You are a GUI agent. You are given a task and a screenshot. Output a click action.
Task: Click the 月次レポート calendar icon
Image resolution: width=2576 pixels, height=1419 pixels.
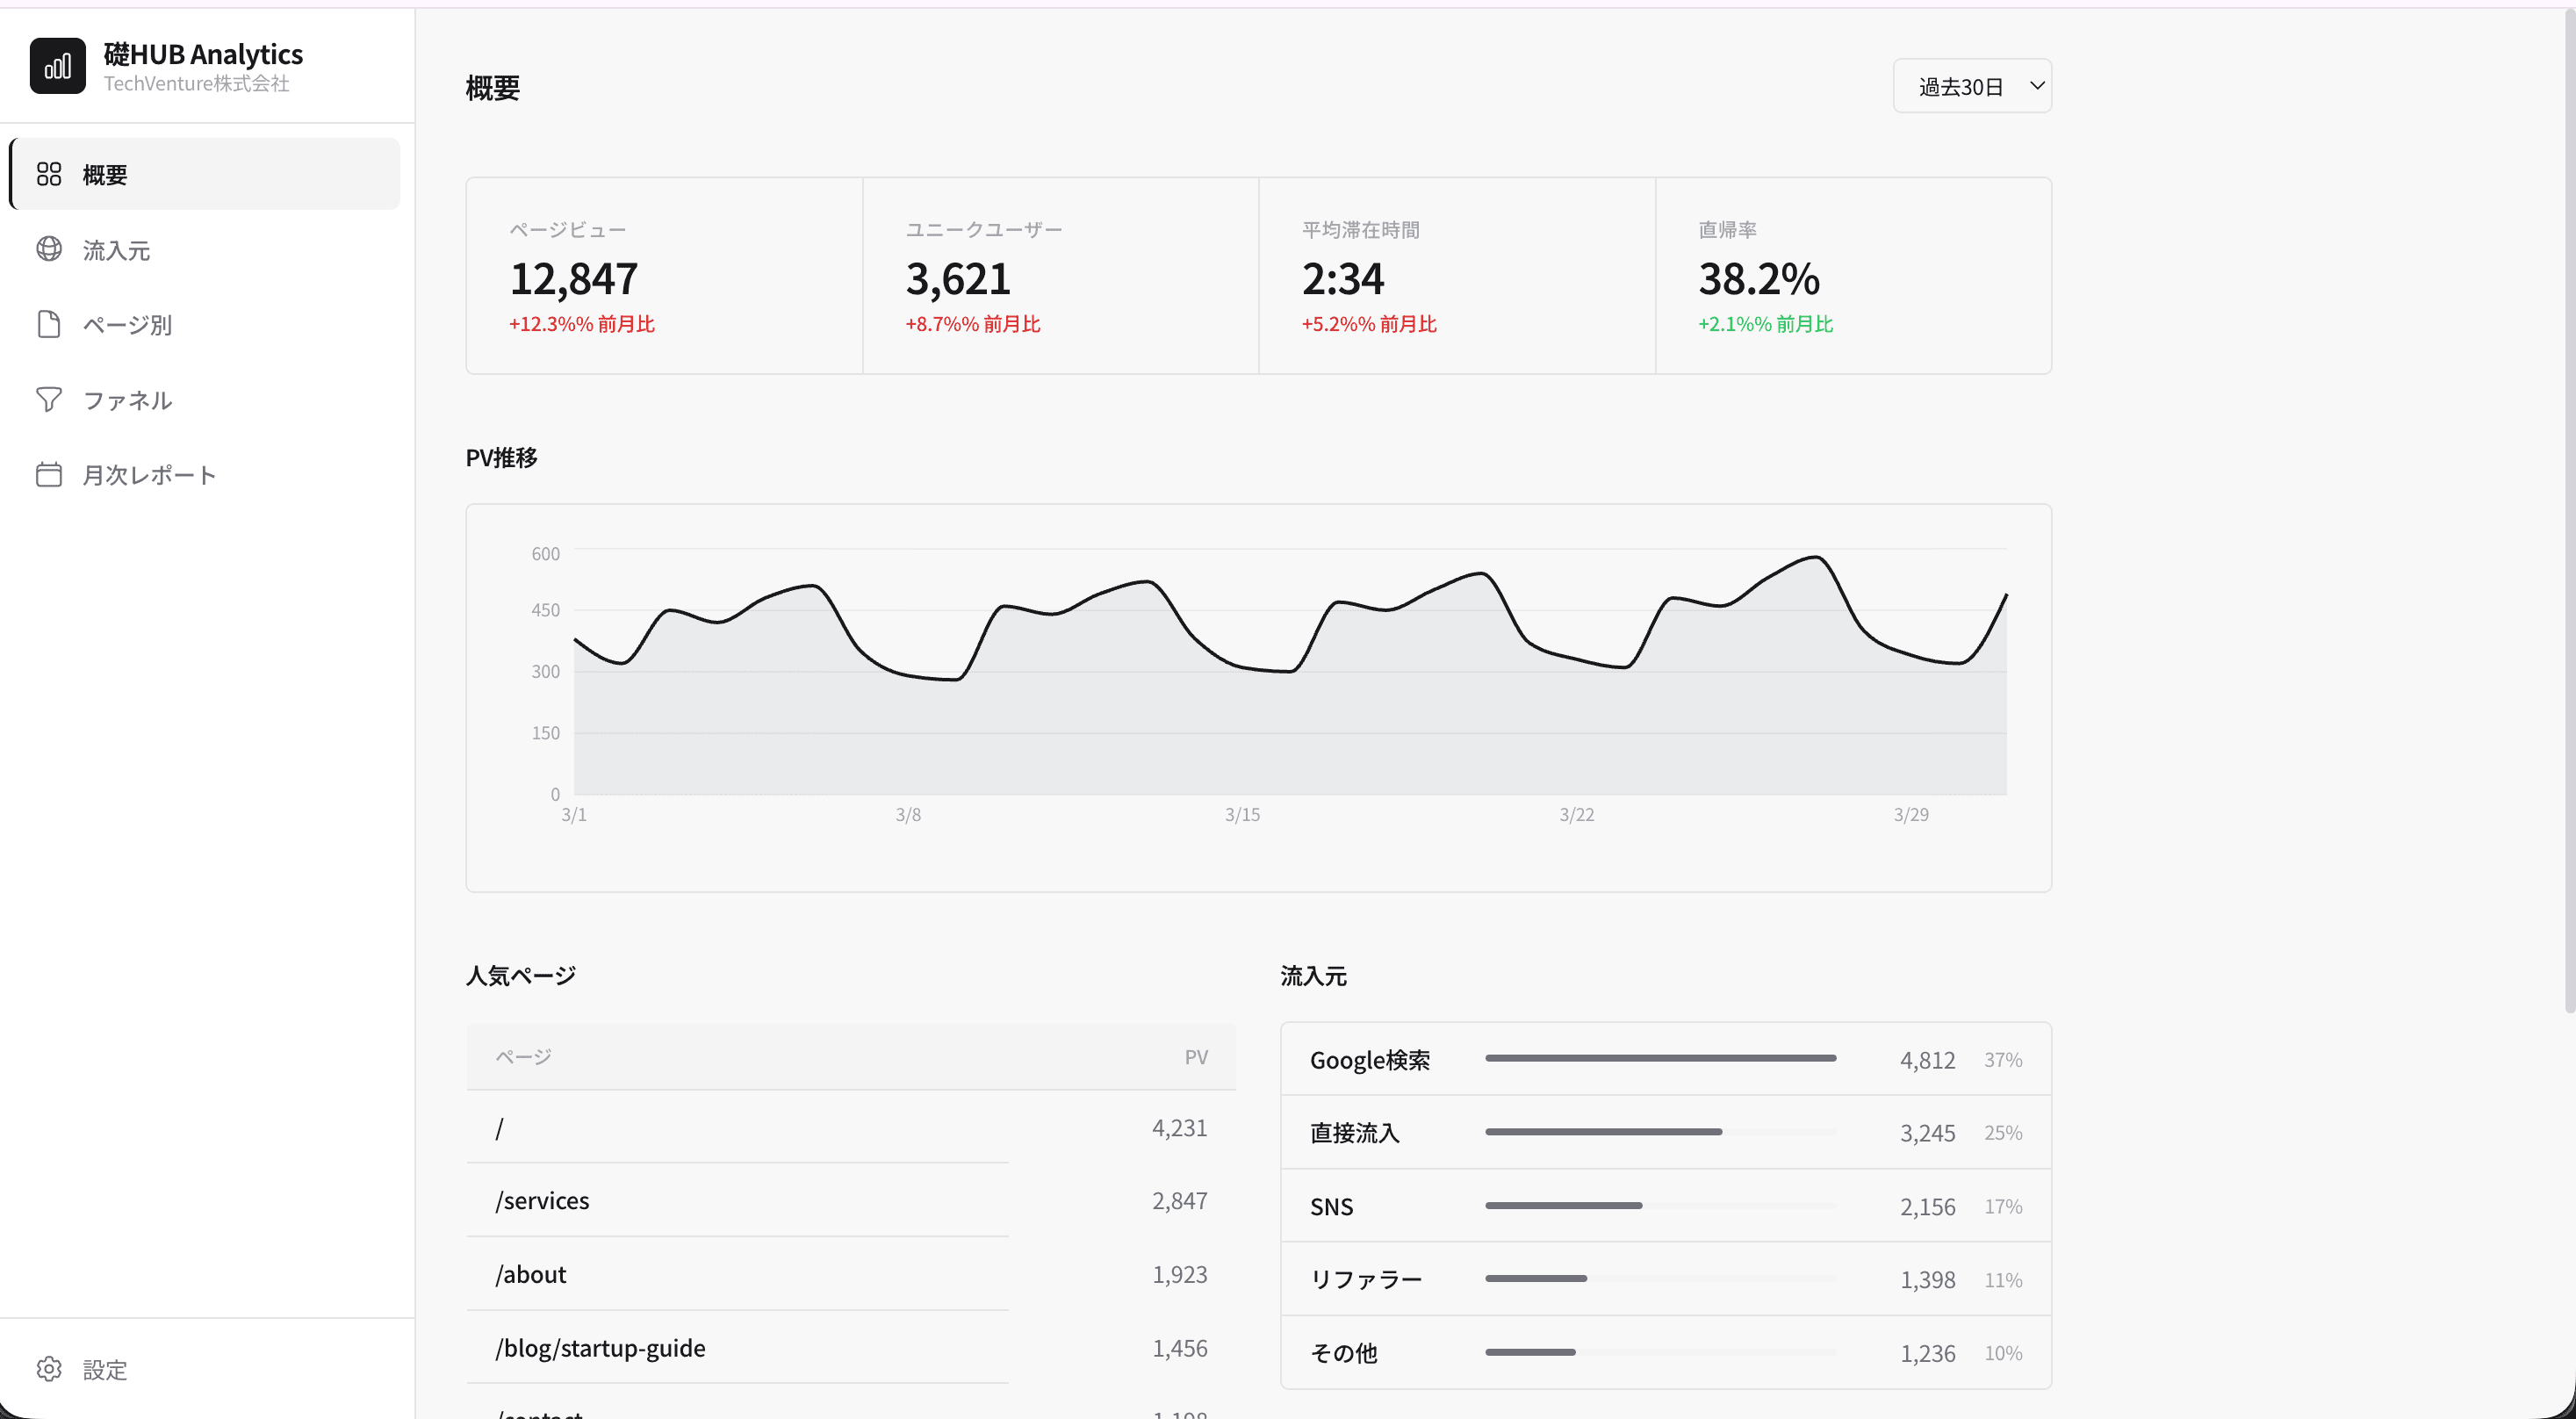tap(49, 474)
